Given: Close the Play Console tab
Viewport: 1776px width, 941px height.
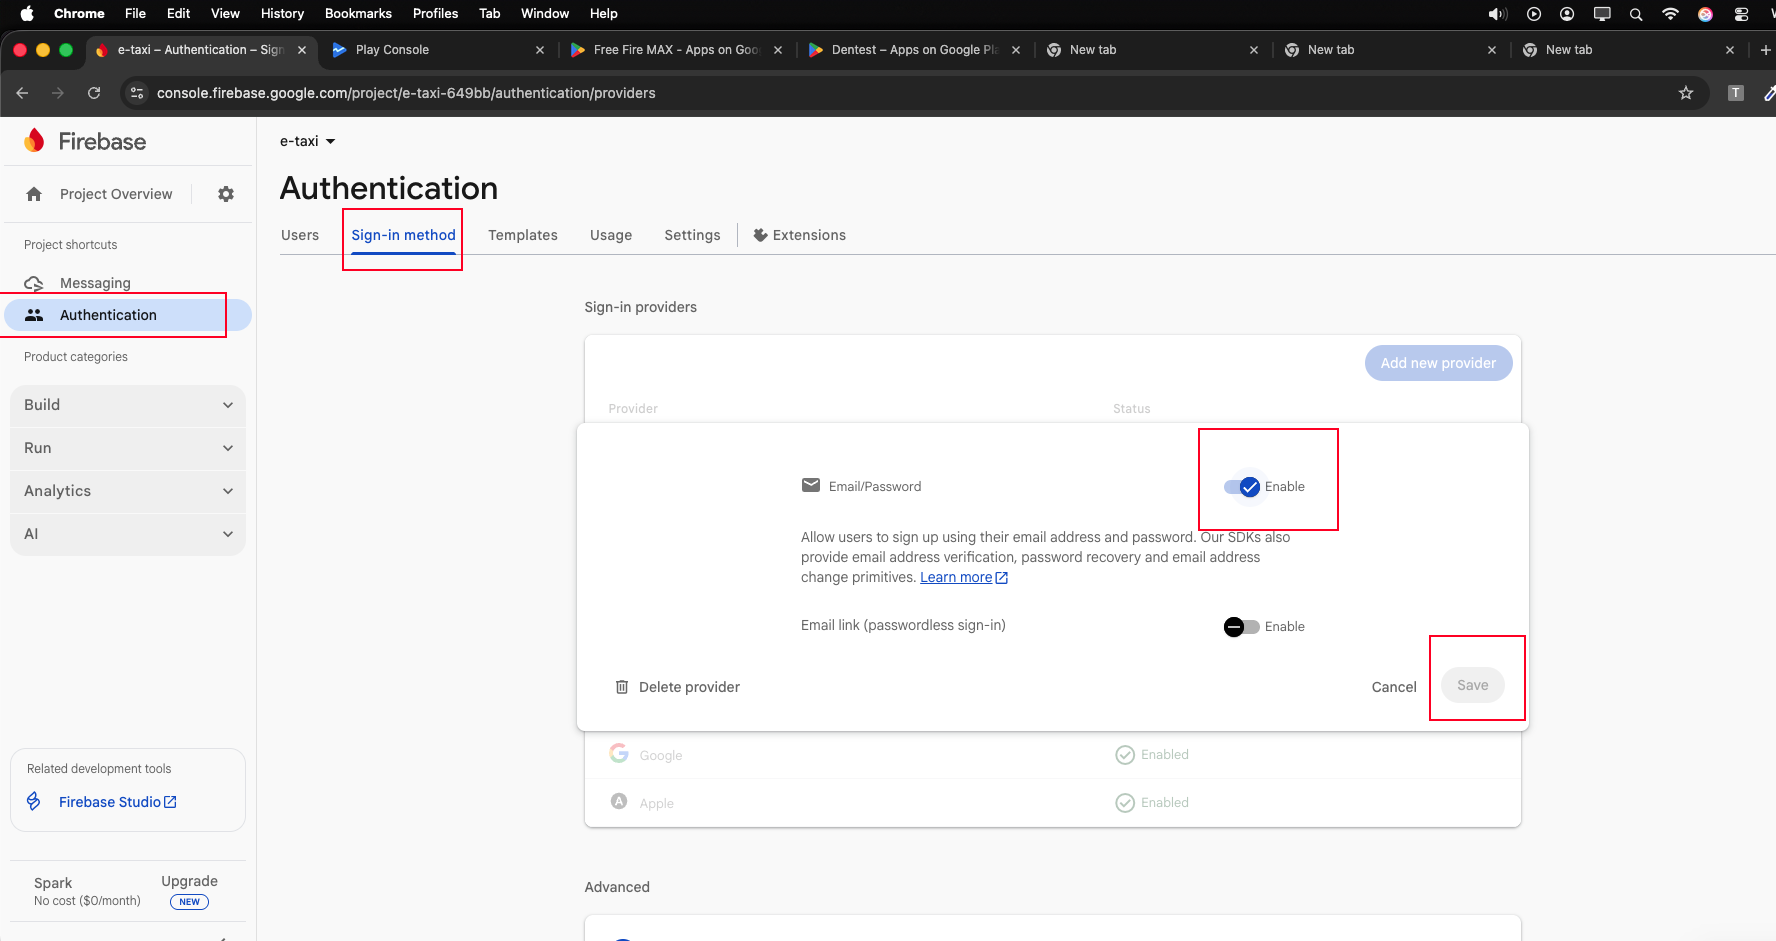Looking at the screenshot, I should tap(540, 50).
